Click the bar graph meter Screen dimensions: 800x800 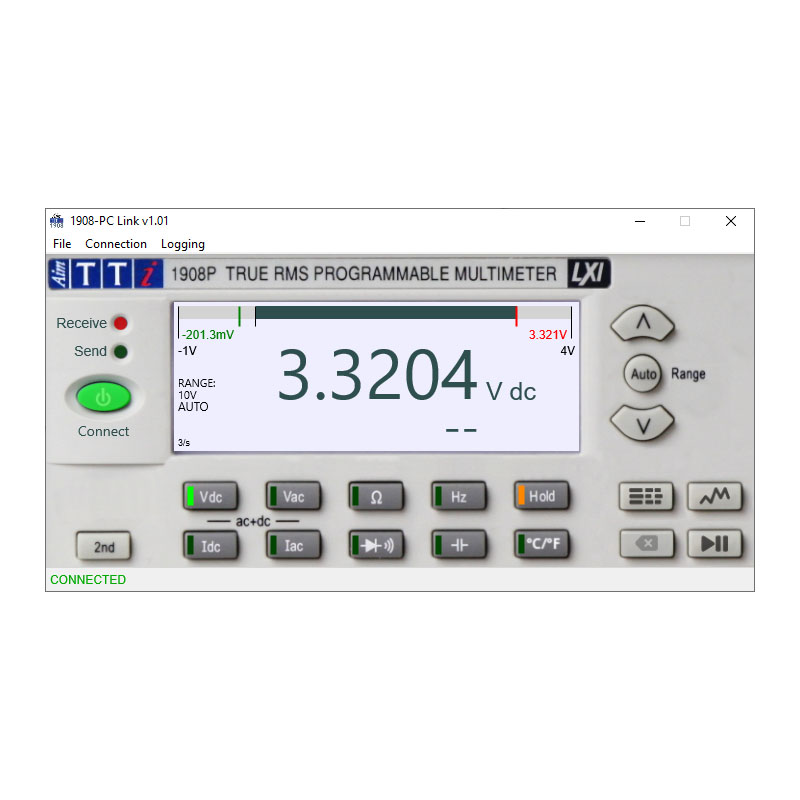click(x=375, y=314)
